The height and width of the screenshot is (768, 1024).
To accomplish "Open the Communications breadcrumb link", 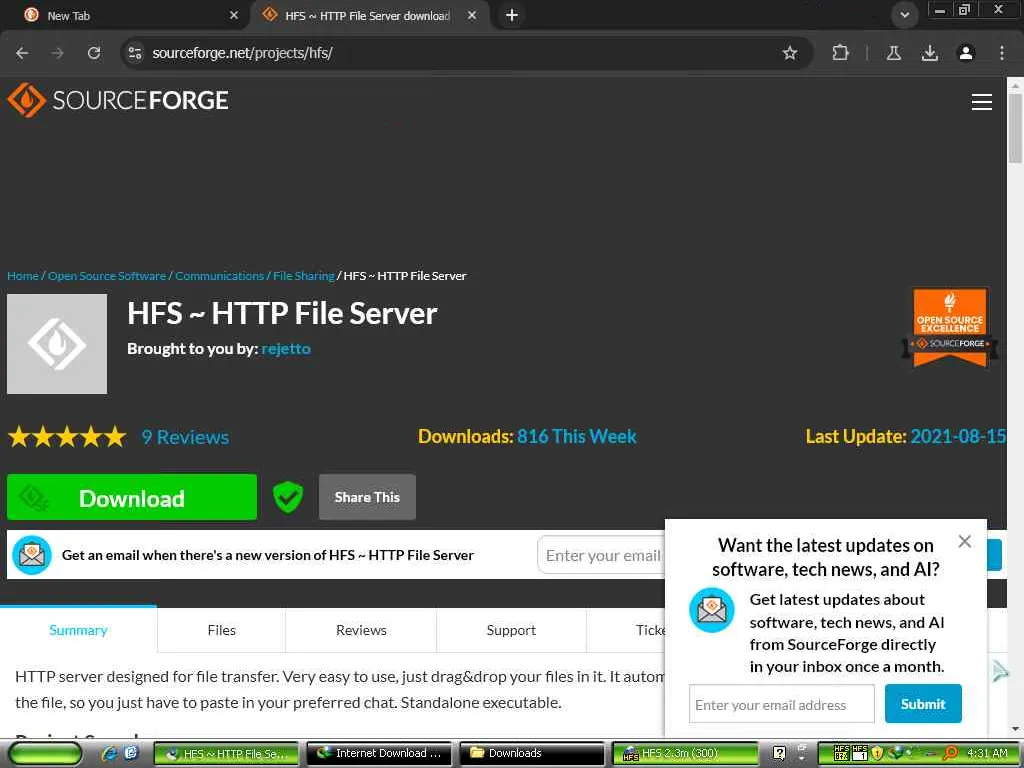I will pos(219,276).
